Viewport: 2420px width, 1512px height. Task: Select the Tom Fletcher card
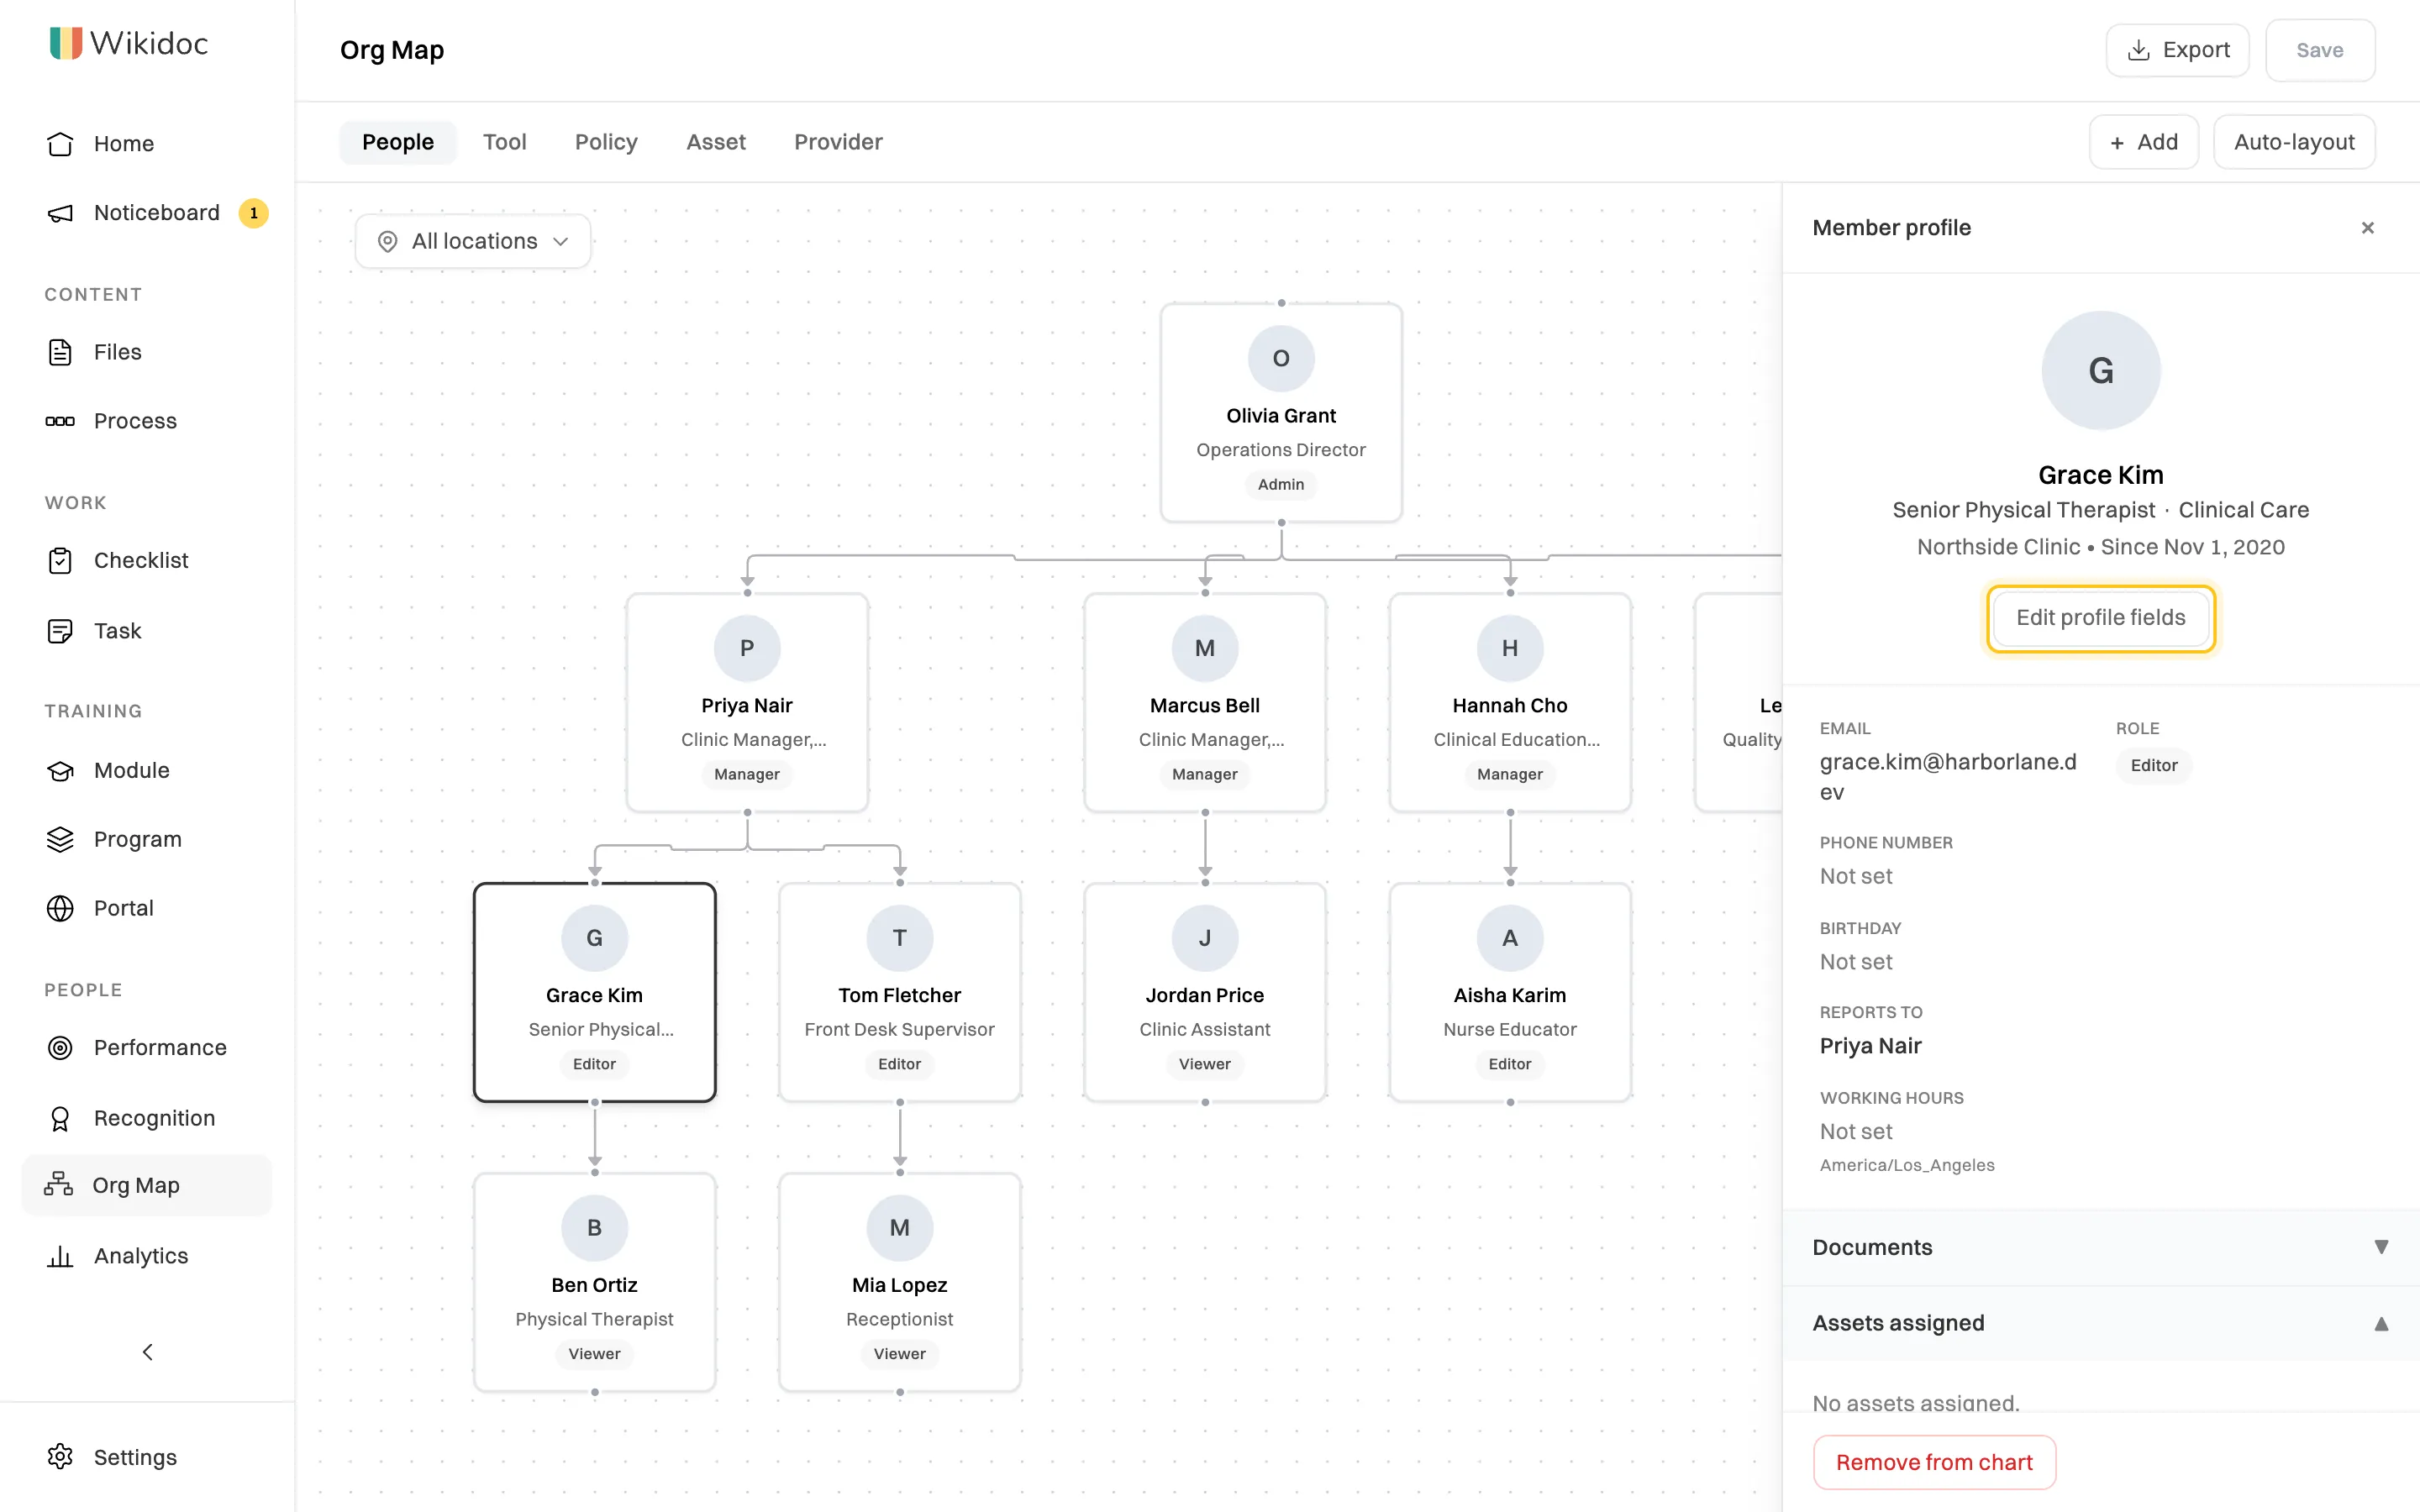tap(900, 993)
